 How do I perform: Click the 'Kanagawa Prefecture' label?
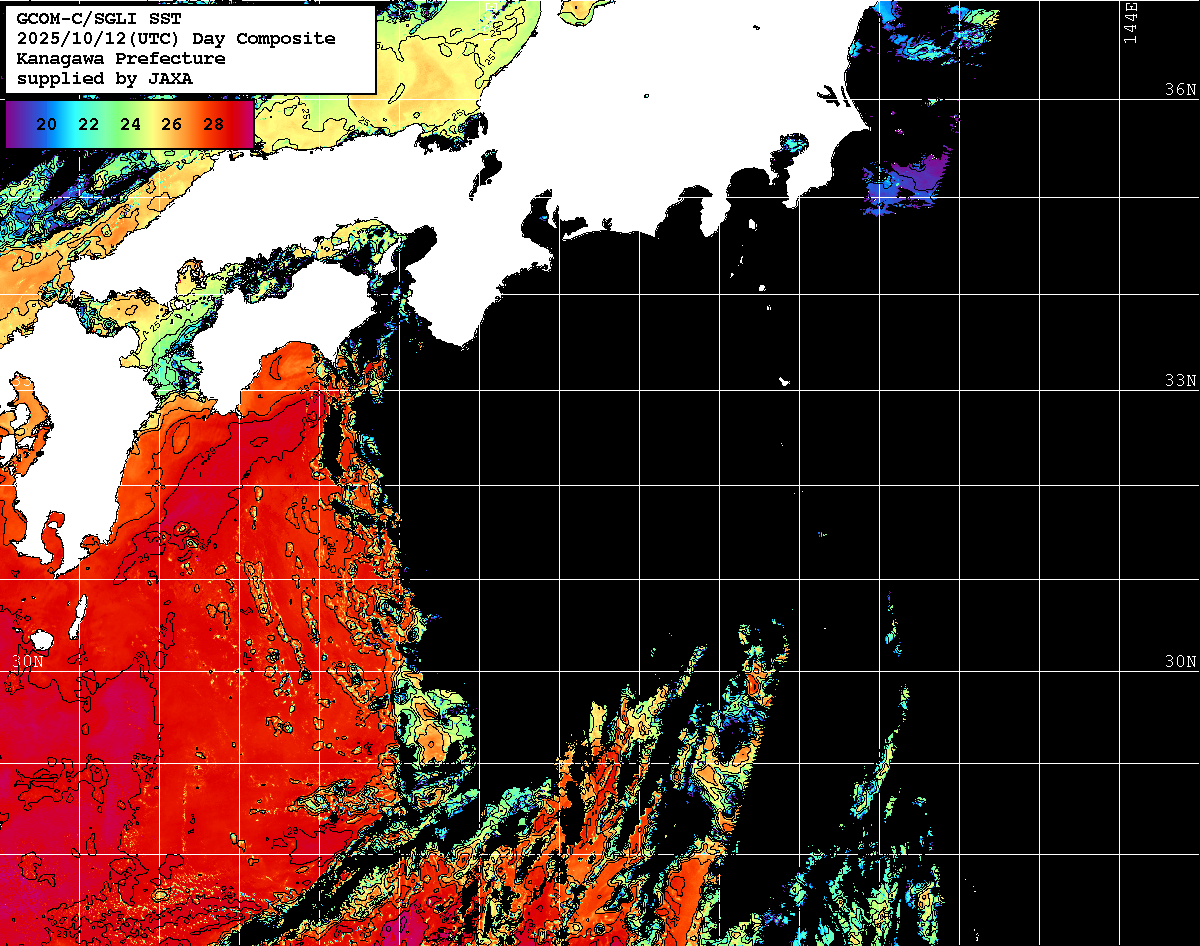point(120,58)
